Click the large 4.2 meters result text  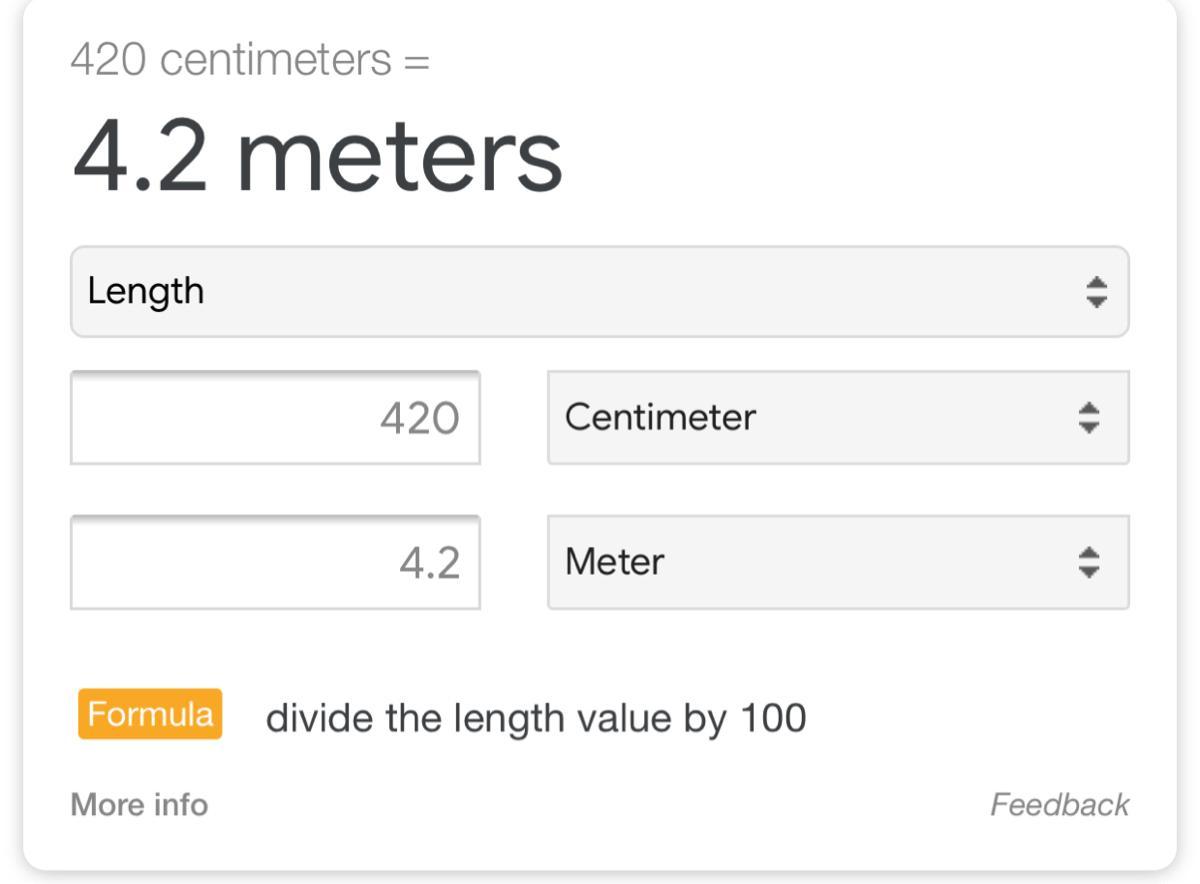point(318,156)
